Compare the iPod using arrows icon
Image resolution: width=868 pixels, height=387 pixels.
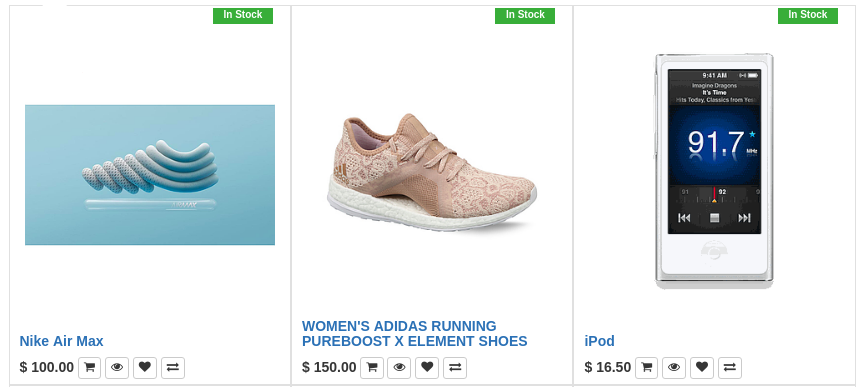pyautogui.click(x=730, y=368)
